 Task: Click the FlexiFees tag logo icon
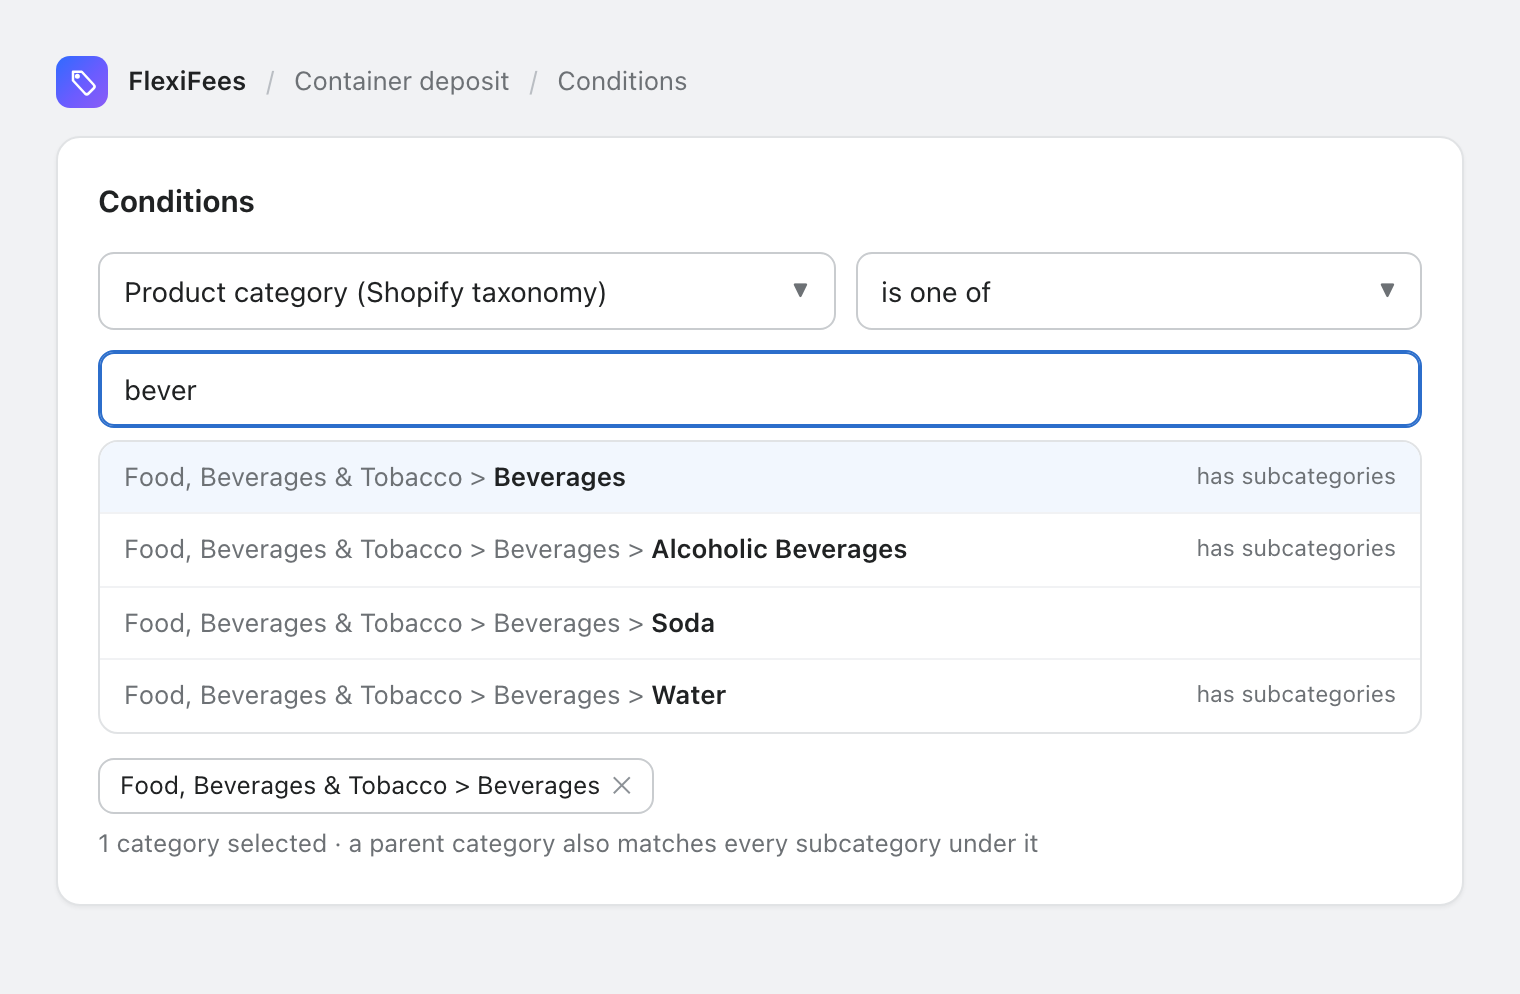82,82
